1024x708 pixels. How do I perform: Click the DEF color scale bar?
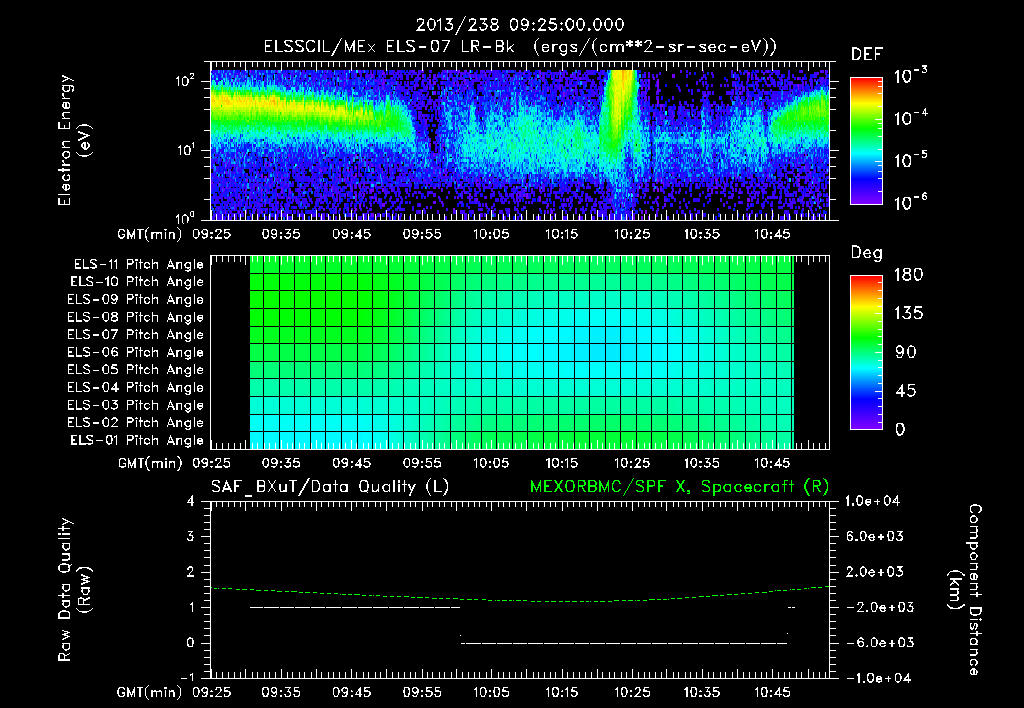[x=866, y=140]
